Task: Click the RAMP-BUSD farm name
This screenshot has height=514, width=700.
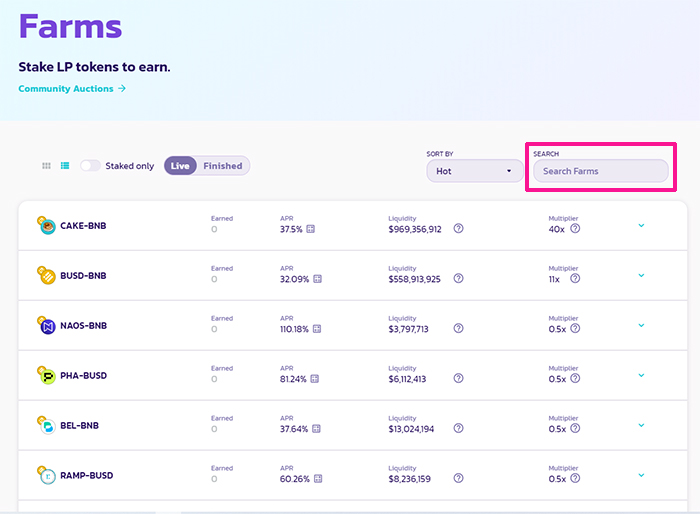Action: click(87, 476)
